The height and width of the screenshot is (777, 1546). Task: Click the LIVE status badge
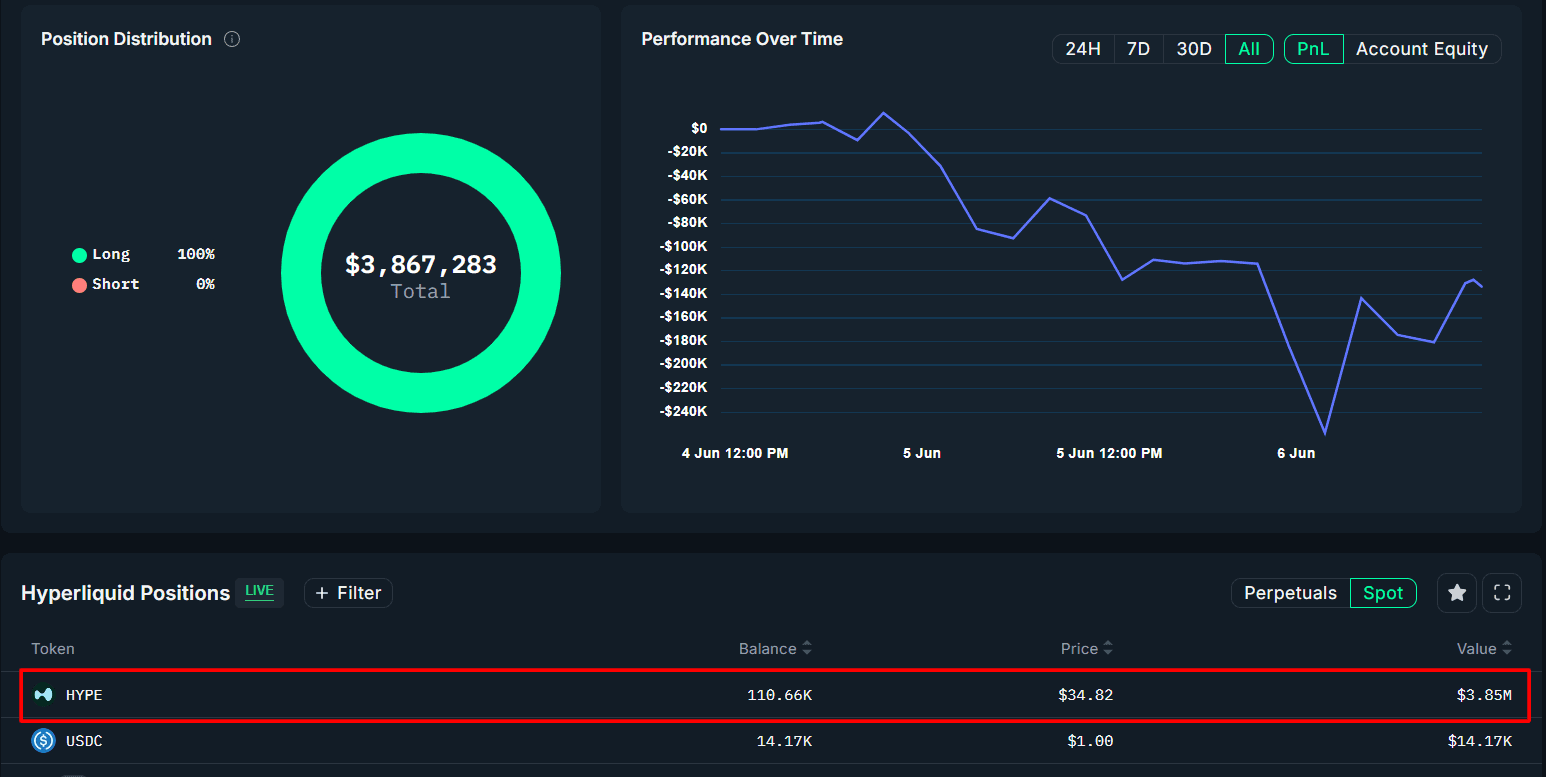(259, 591)
